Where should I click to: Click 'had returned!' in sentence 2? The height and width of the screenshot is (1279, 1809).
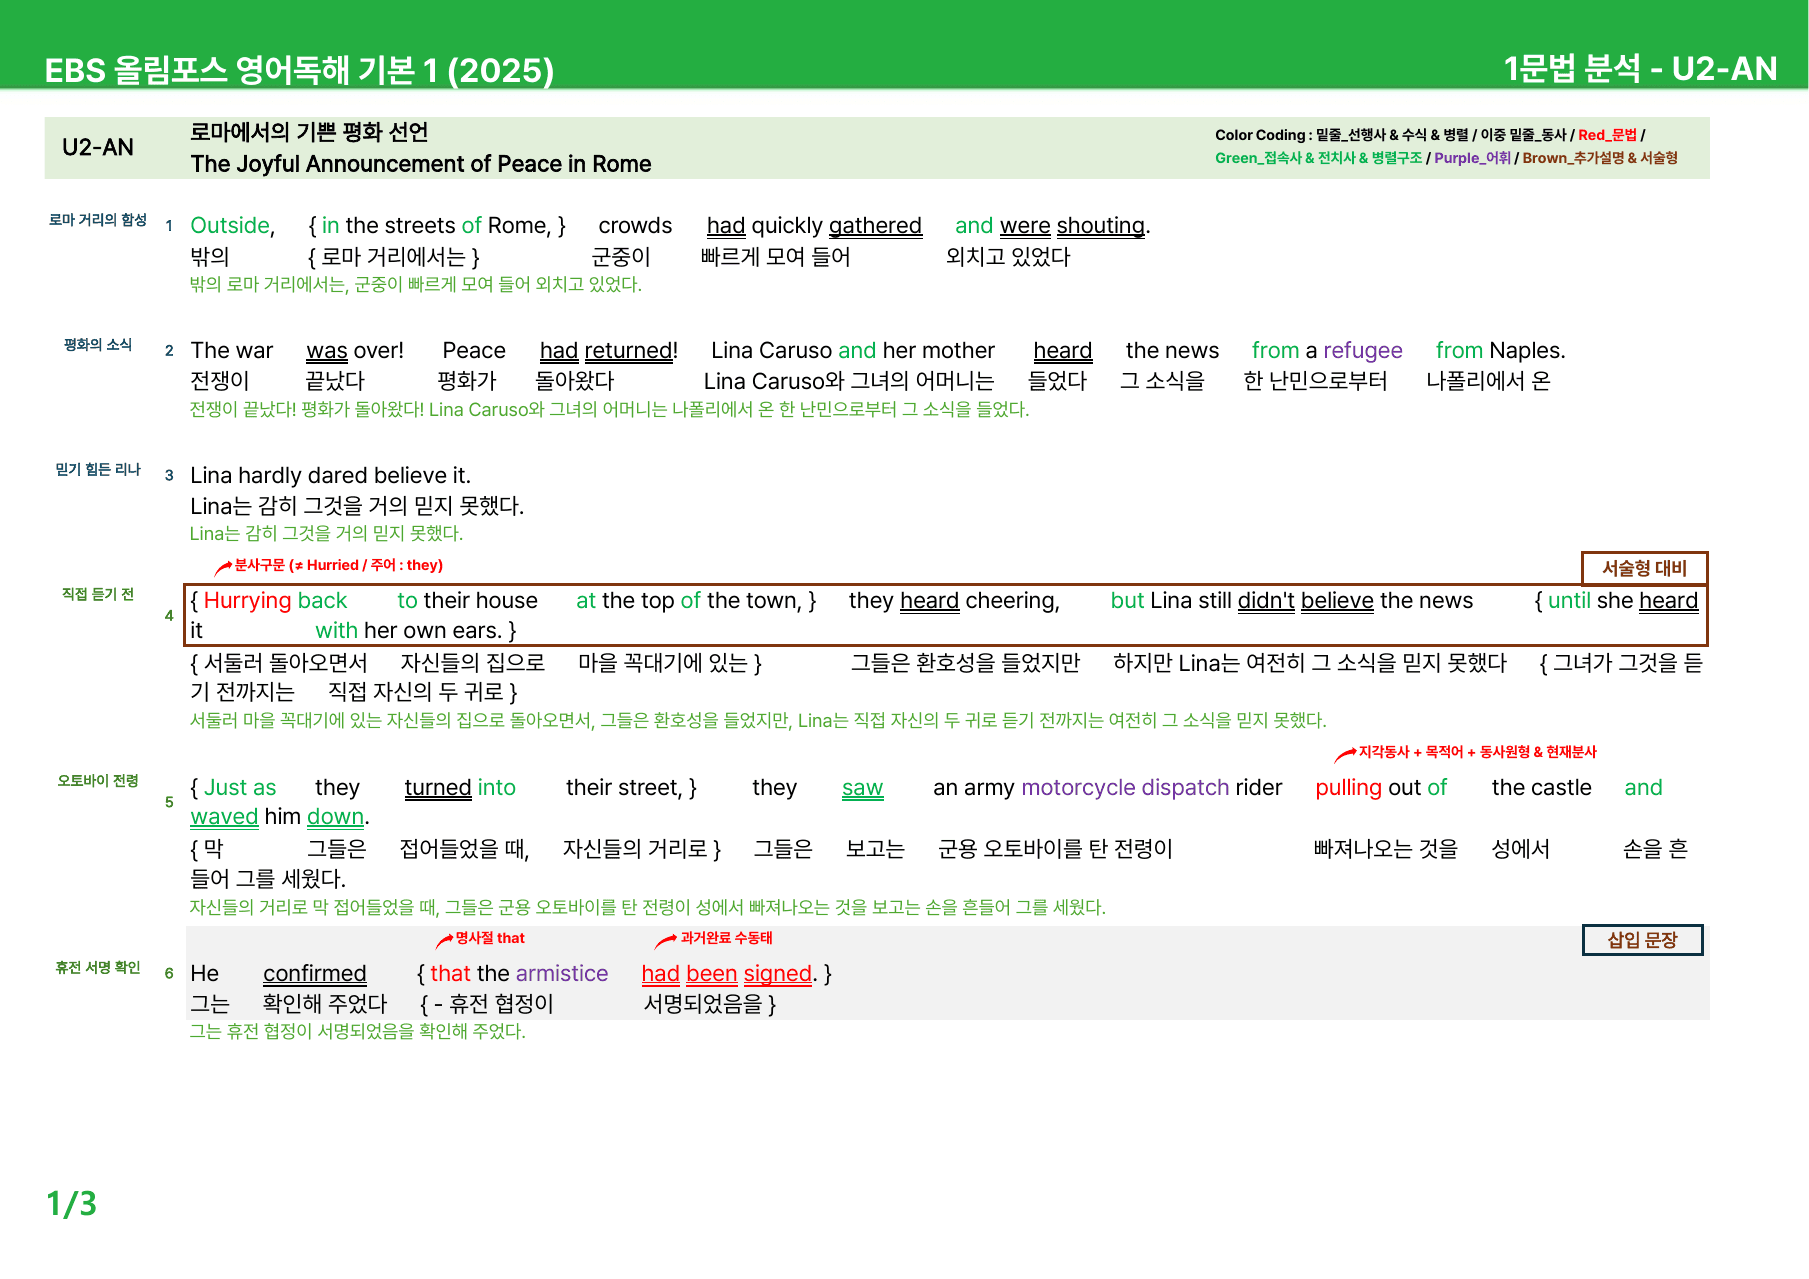[608, 351]
